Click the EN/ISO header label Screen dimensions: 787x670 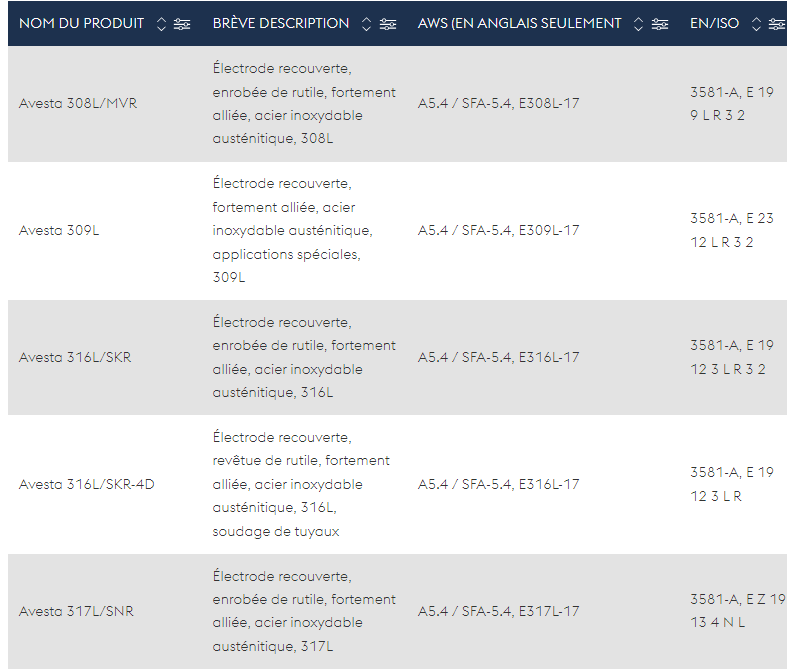(x=714, y=24)
